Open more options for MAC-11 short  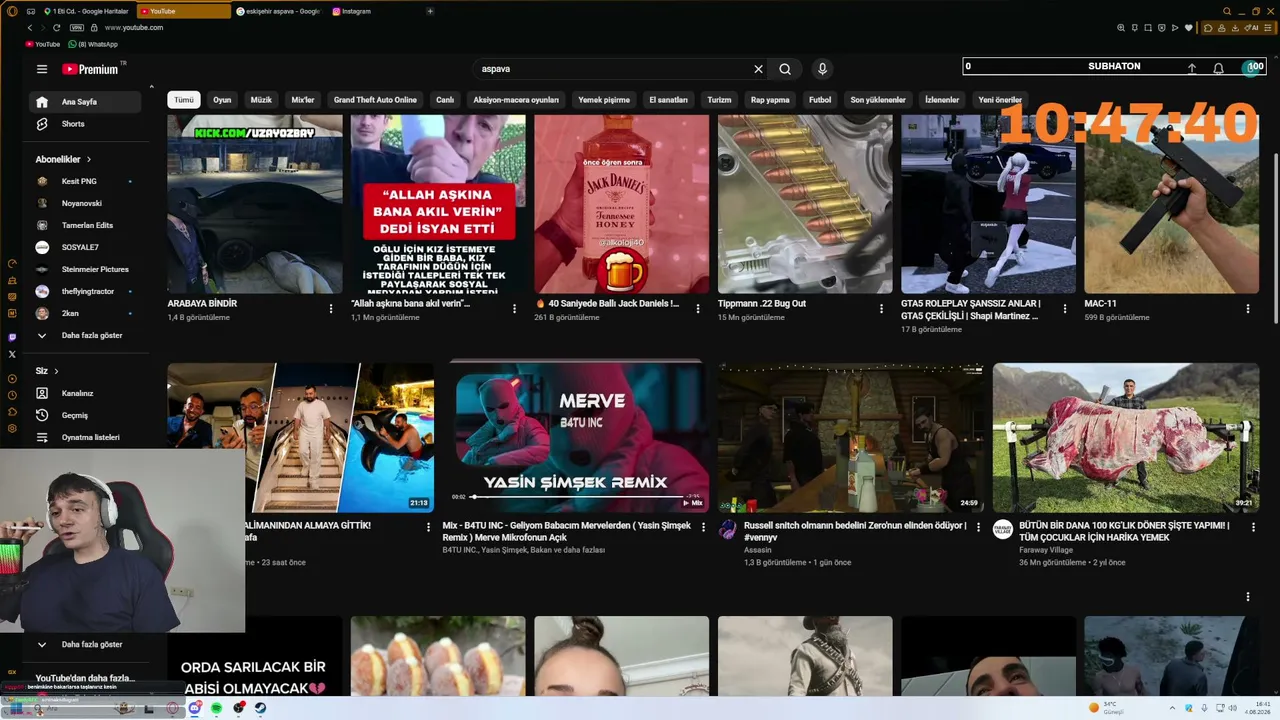coord(1248,309)
